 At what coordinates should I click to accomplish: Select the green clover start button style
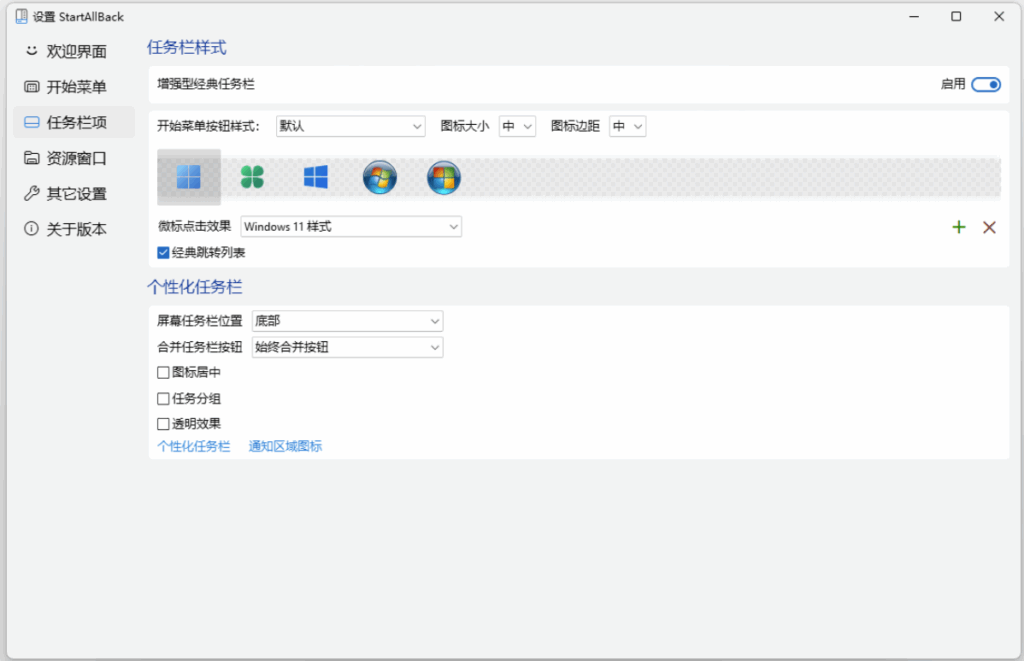coord(251,177)
